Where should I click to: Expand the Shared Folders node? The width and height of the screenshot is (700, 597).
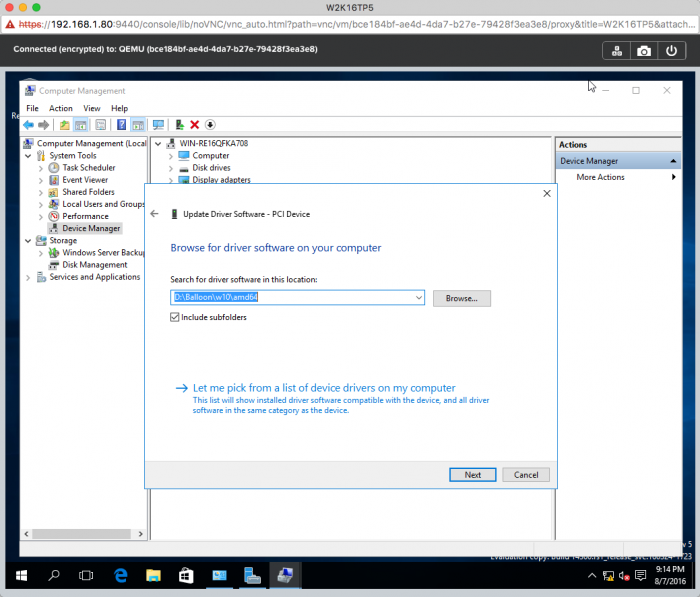click(x=41, y=192)
